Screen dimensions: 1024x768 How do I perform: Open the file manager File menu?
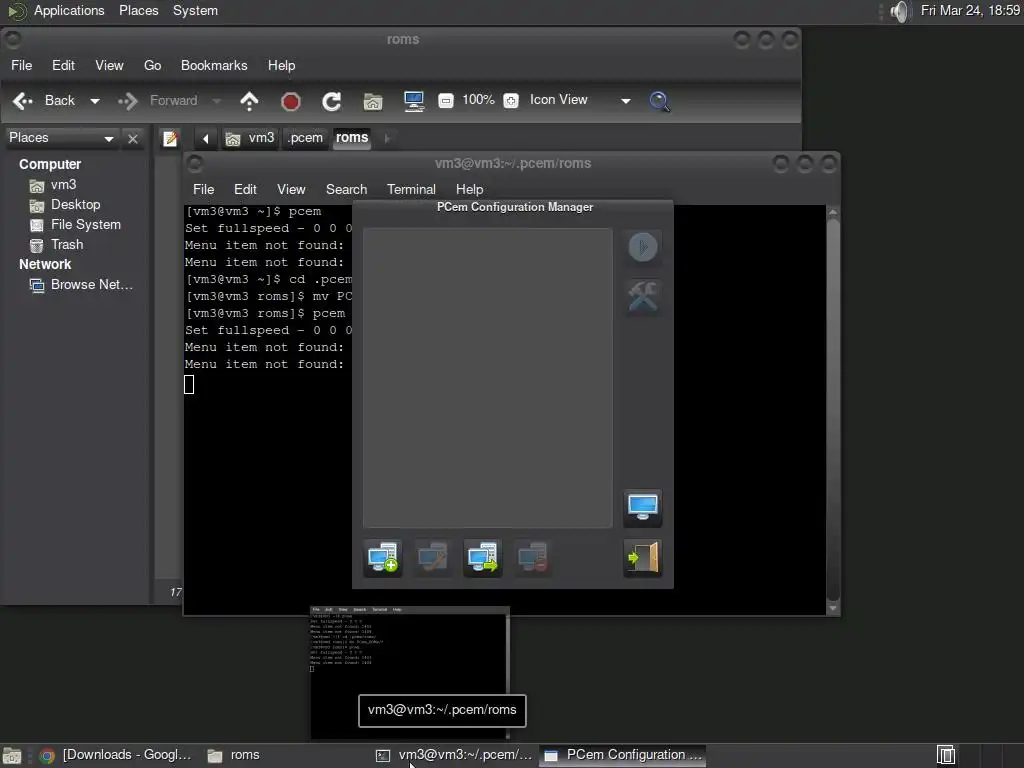(22, 65)
